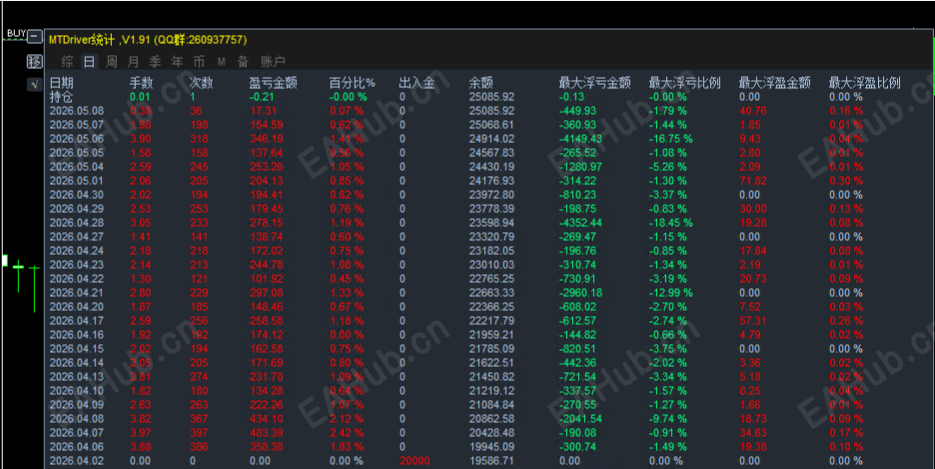Click the 移 move panel button

[x=35, y=61]
